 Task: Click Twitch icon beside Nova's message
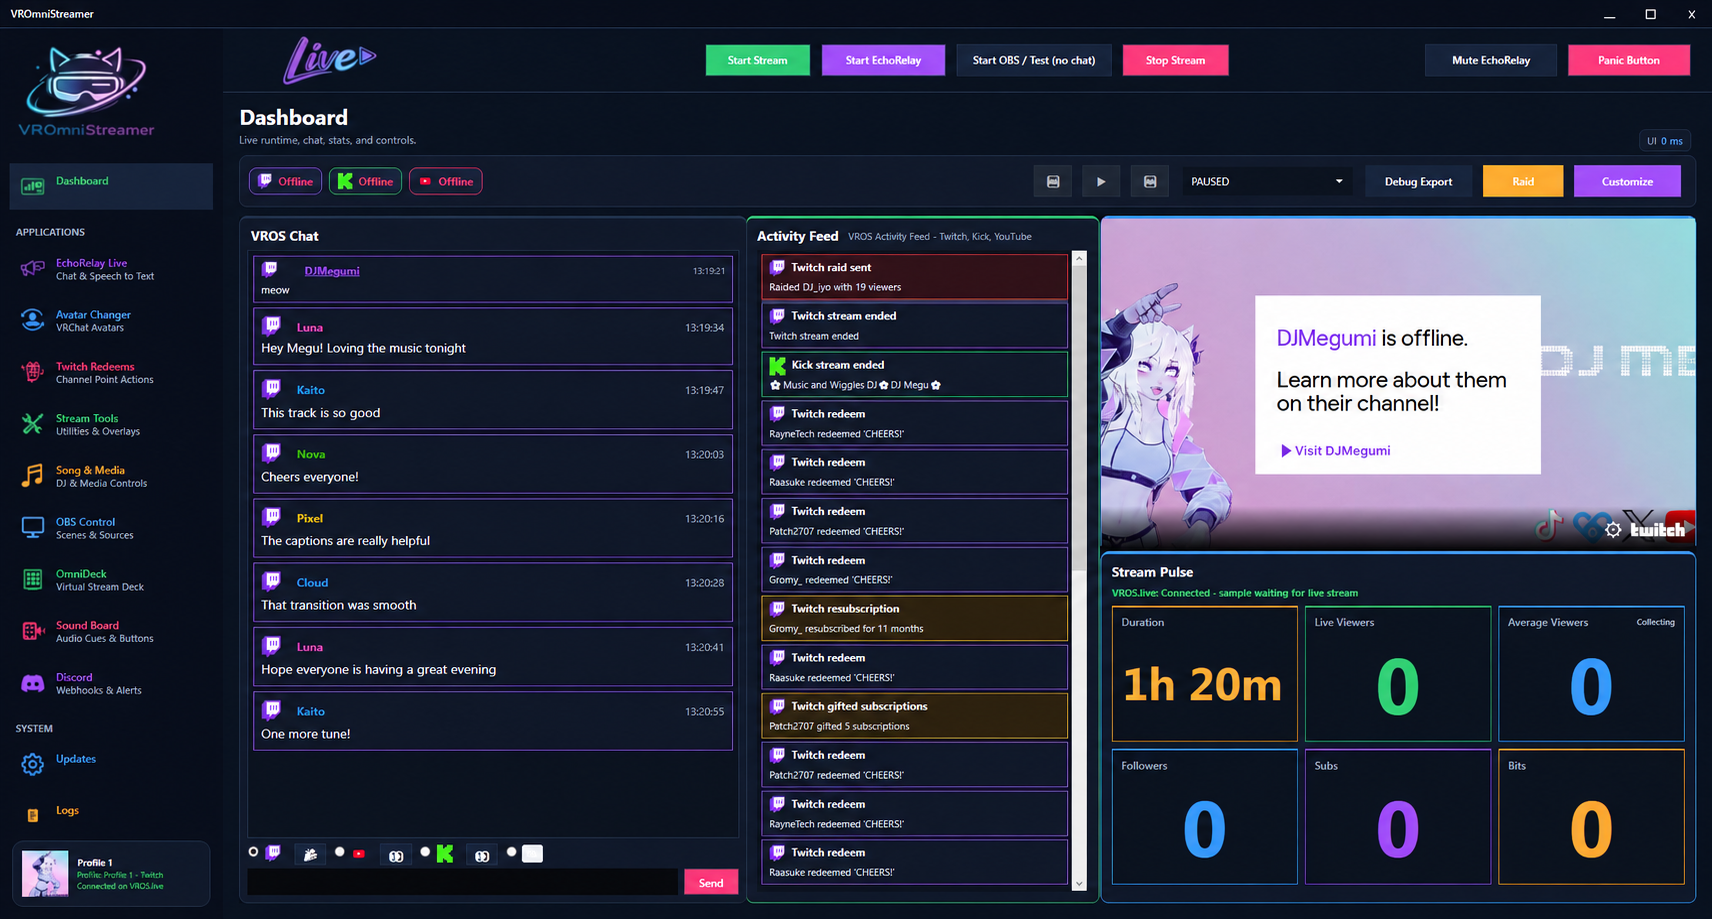tap(272, 453)
